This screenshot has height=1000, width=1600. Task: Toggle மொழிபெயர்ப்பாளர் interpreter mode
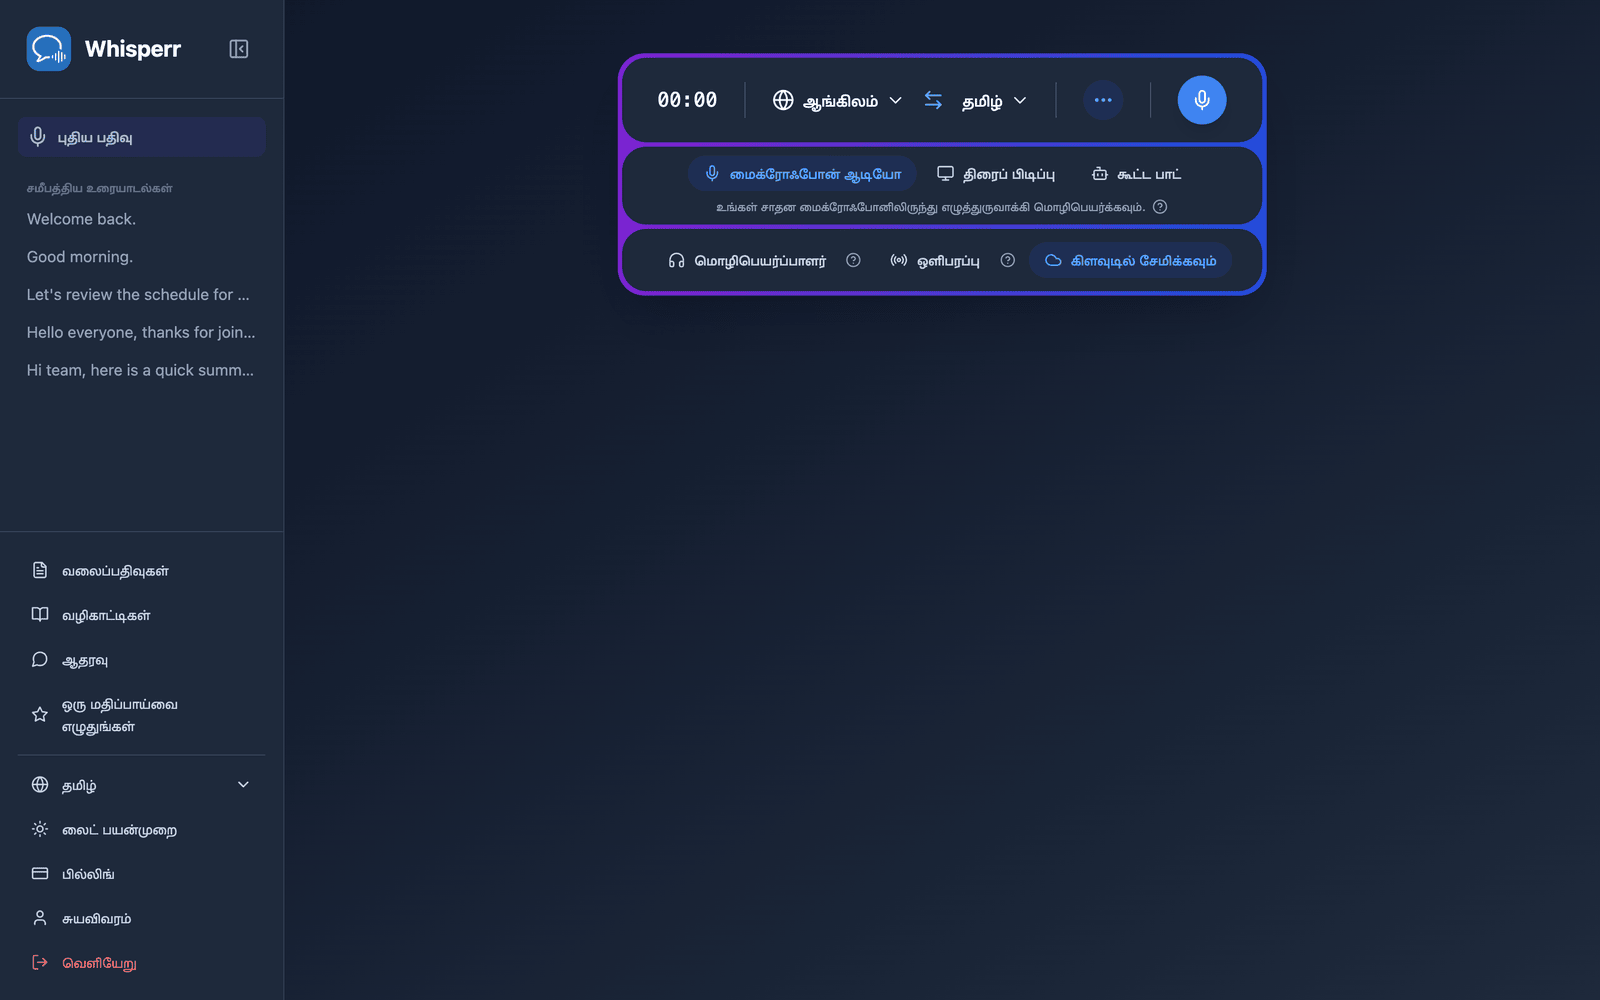747,260
